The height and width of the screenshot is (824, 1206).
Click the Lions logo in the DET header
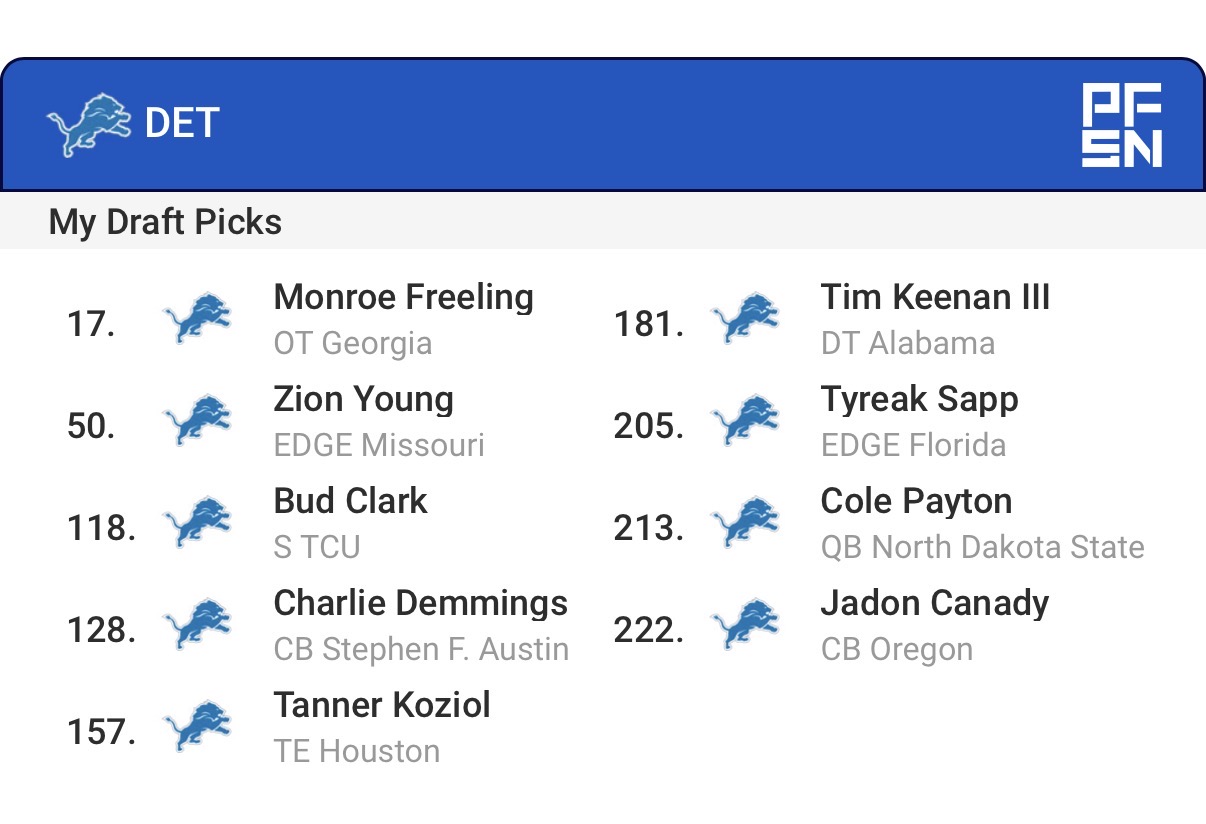coord(89,125)
